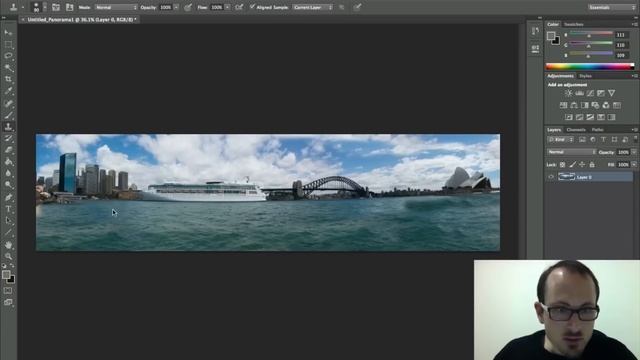Open the Essentials workspace dropdown
Viewport: 640px width, 360px height.
click(x=612, y=7)
